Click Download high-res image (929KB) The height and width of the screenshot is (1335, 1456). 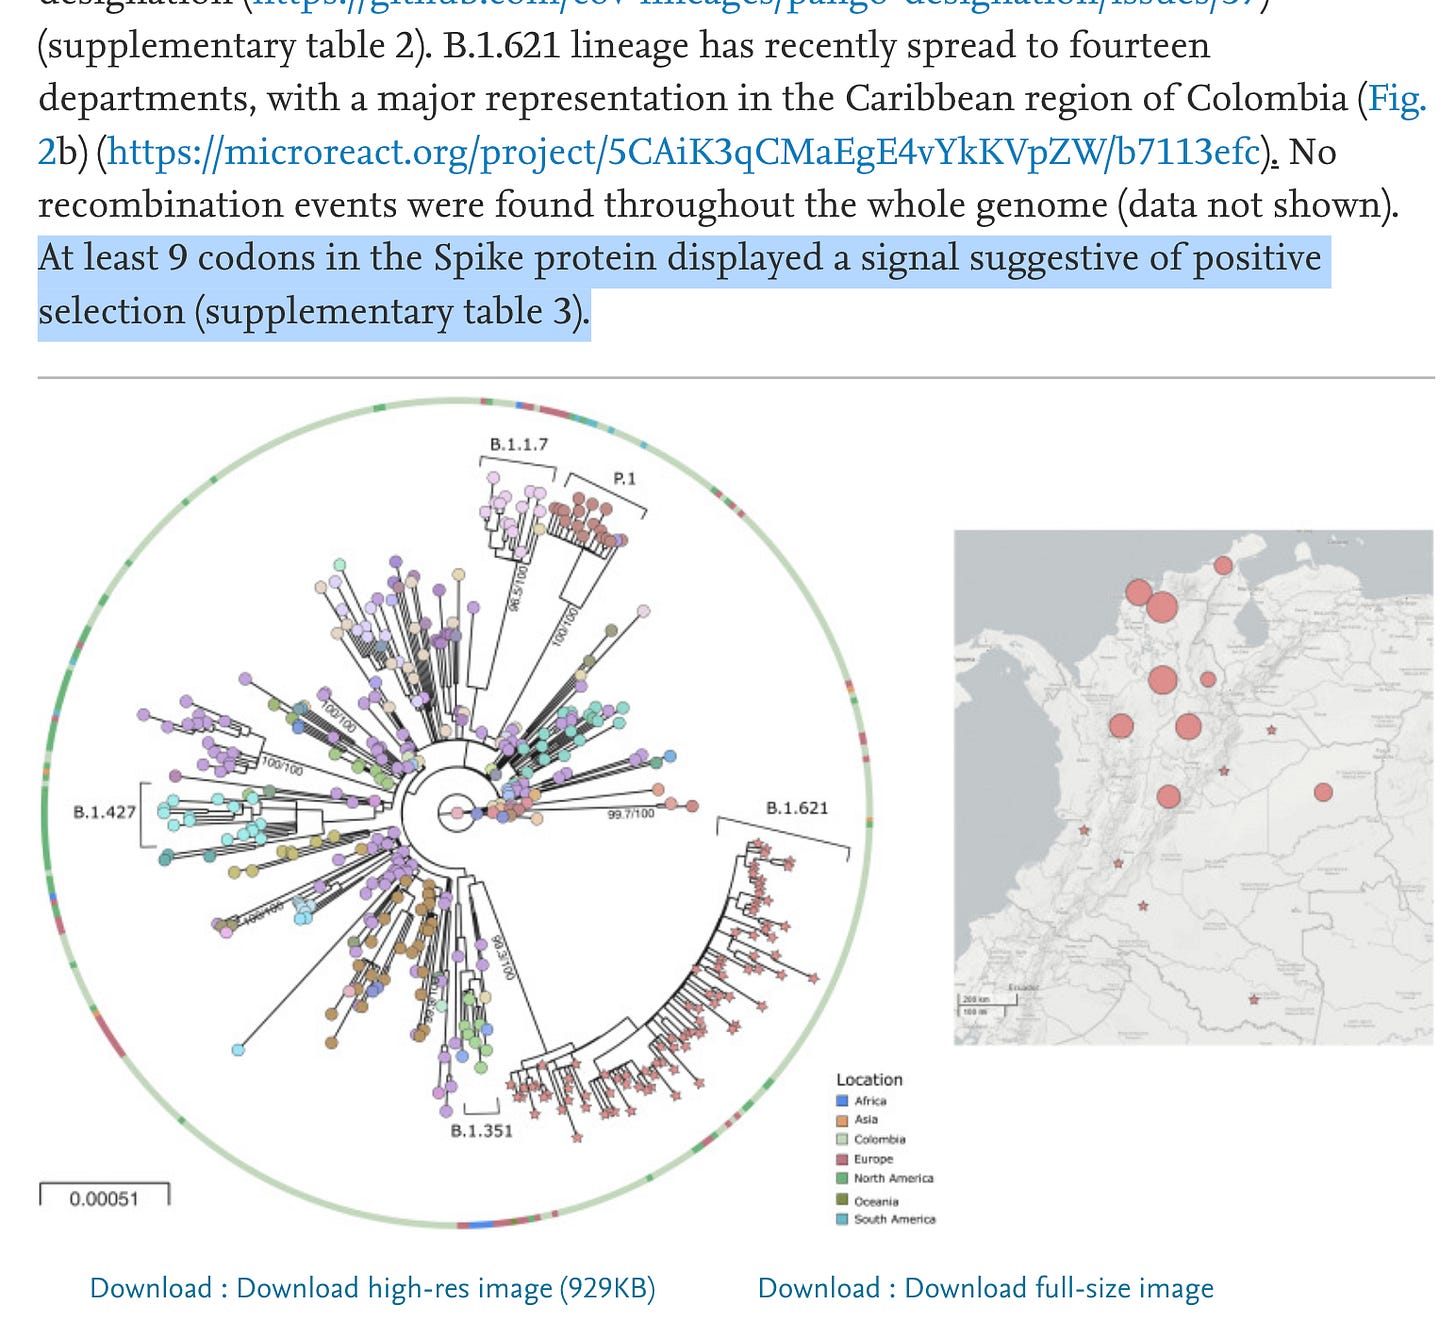(x=372, y=1288)
